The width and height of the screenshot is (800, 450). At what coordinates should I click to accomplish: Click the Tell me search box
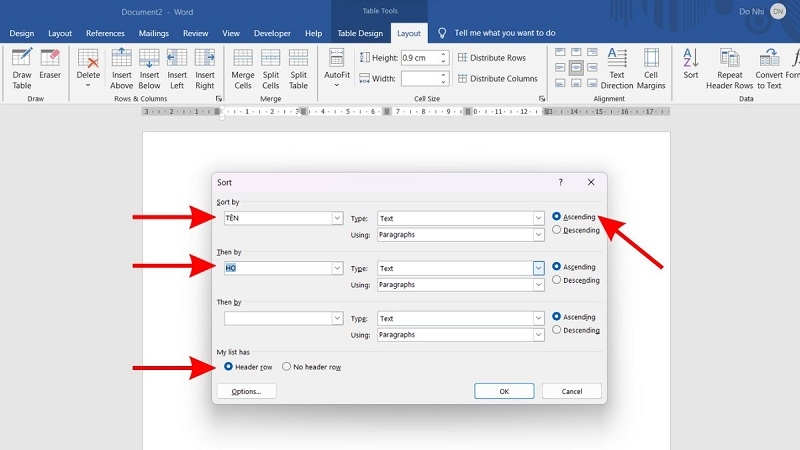click(x=504, y=33)
